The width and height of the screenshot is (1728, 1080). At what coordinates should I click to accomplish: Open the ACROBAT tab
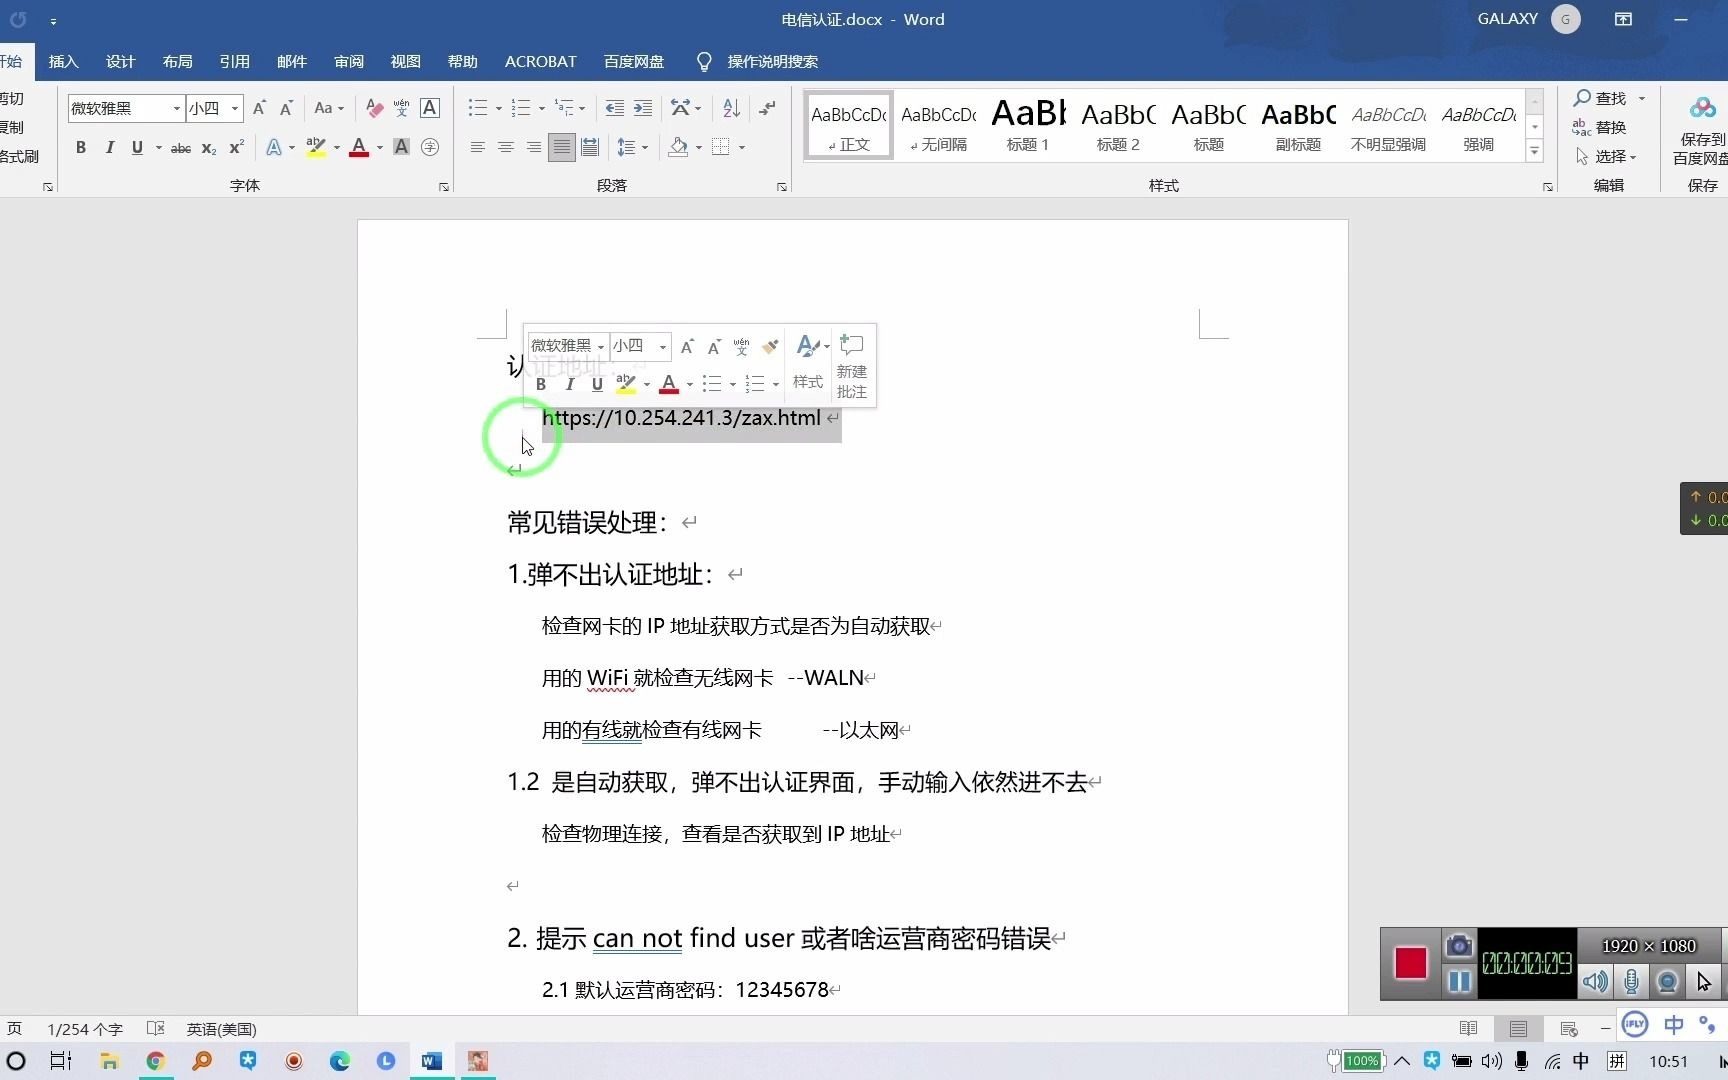click(x=540, y=62)
